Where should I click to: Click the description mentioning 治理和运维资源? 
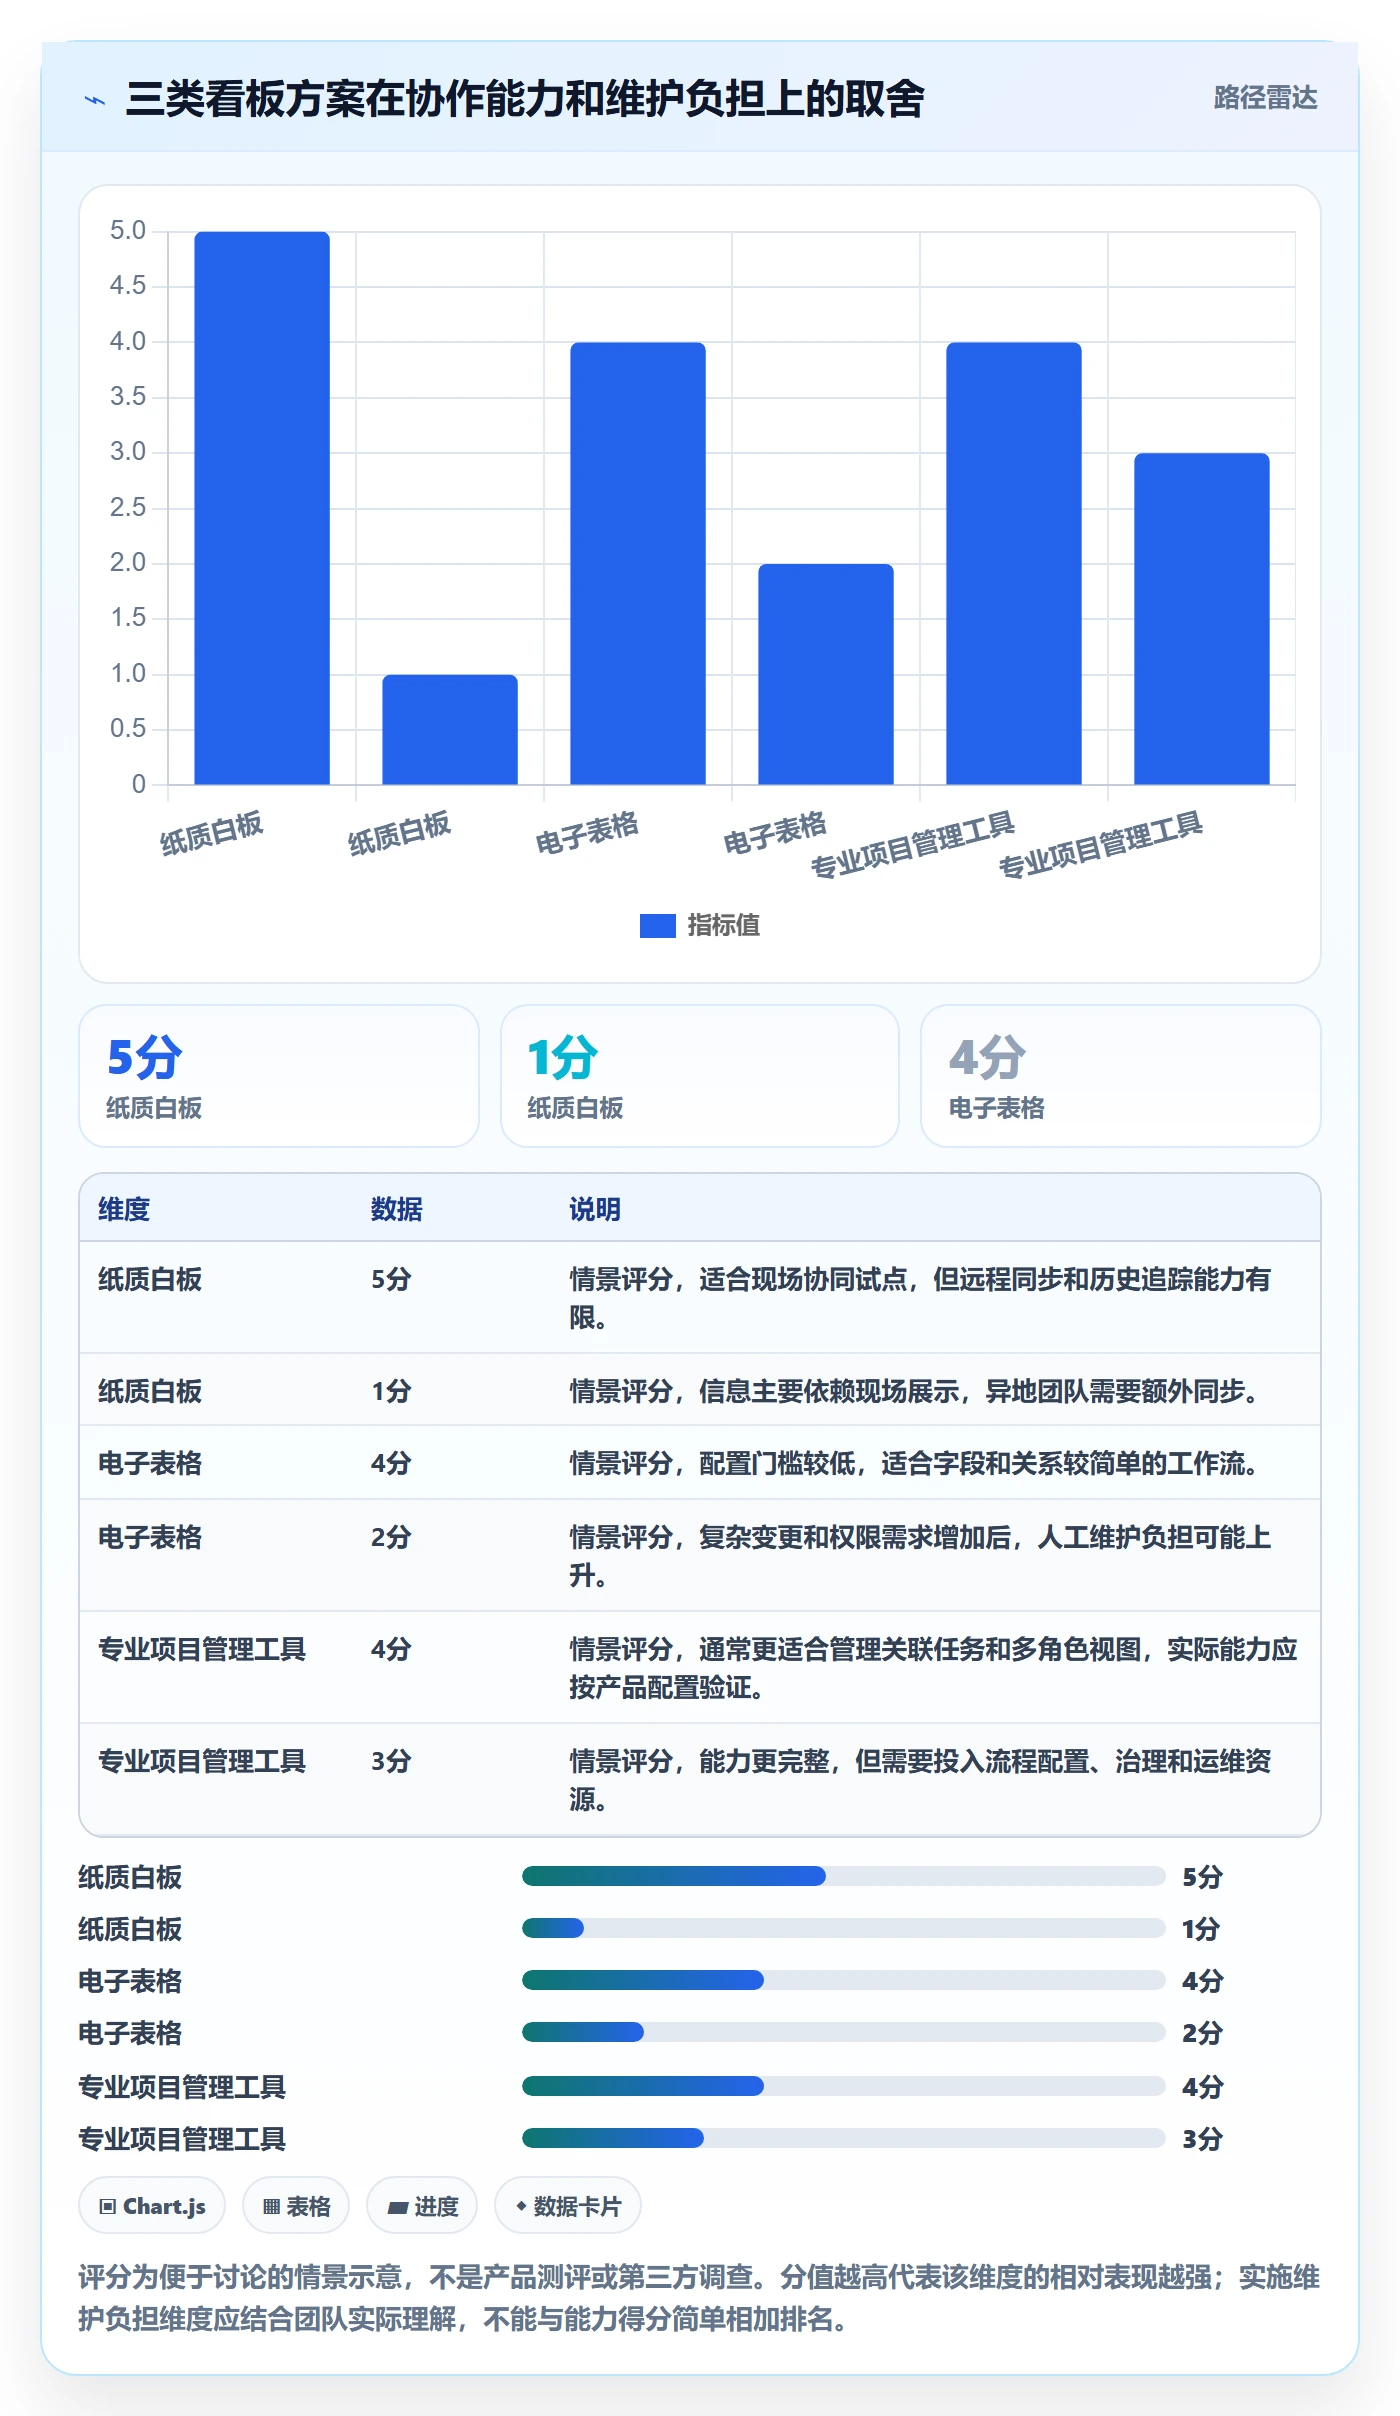(920, 1780)
